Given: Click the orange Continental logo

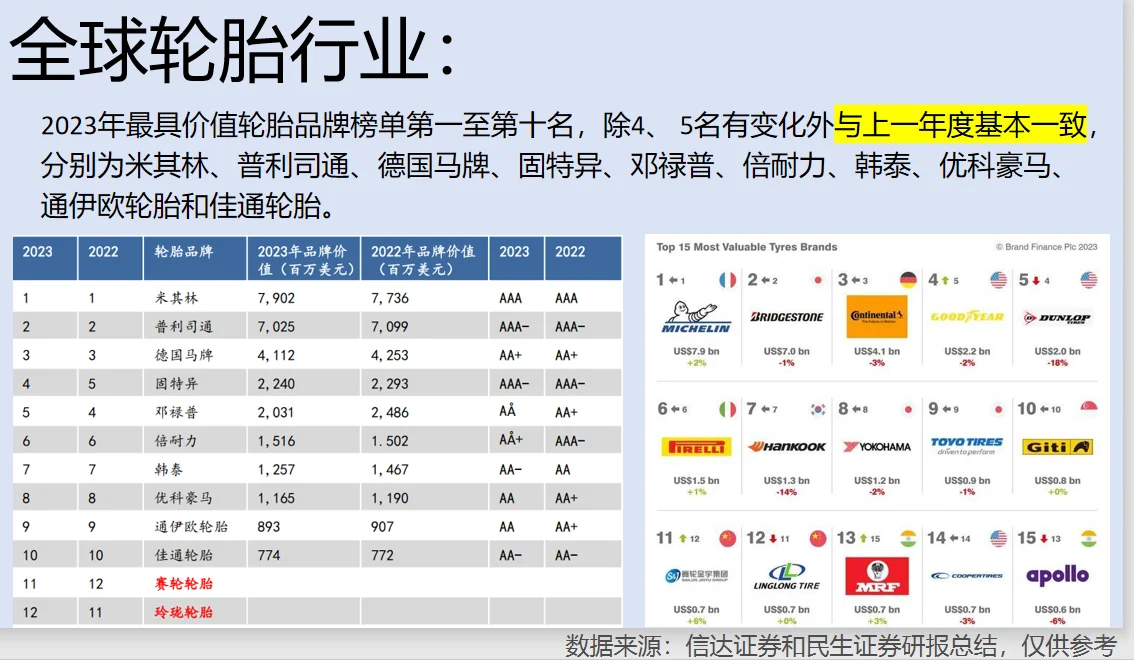Looking at the screenshot, I should coord(877,317).
